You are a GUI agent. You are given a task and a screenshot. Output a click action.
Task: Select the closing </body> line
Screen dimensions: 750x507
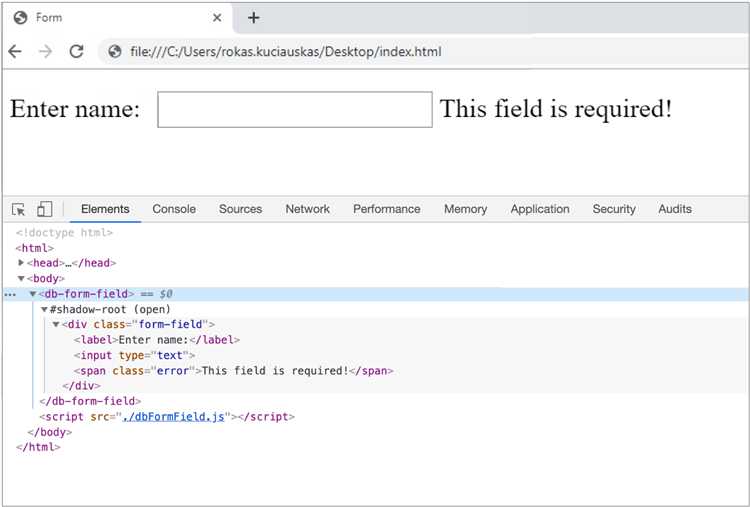point(50,432)
